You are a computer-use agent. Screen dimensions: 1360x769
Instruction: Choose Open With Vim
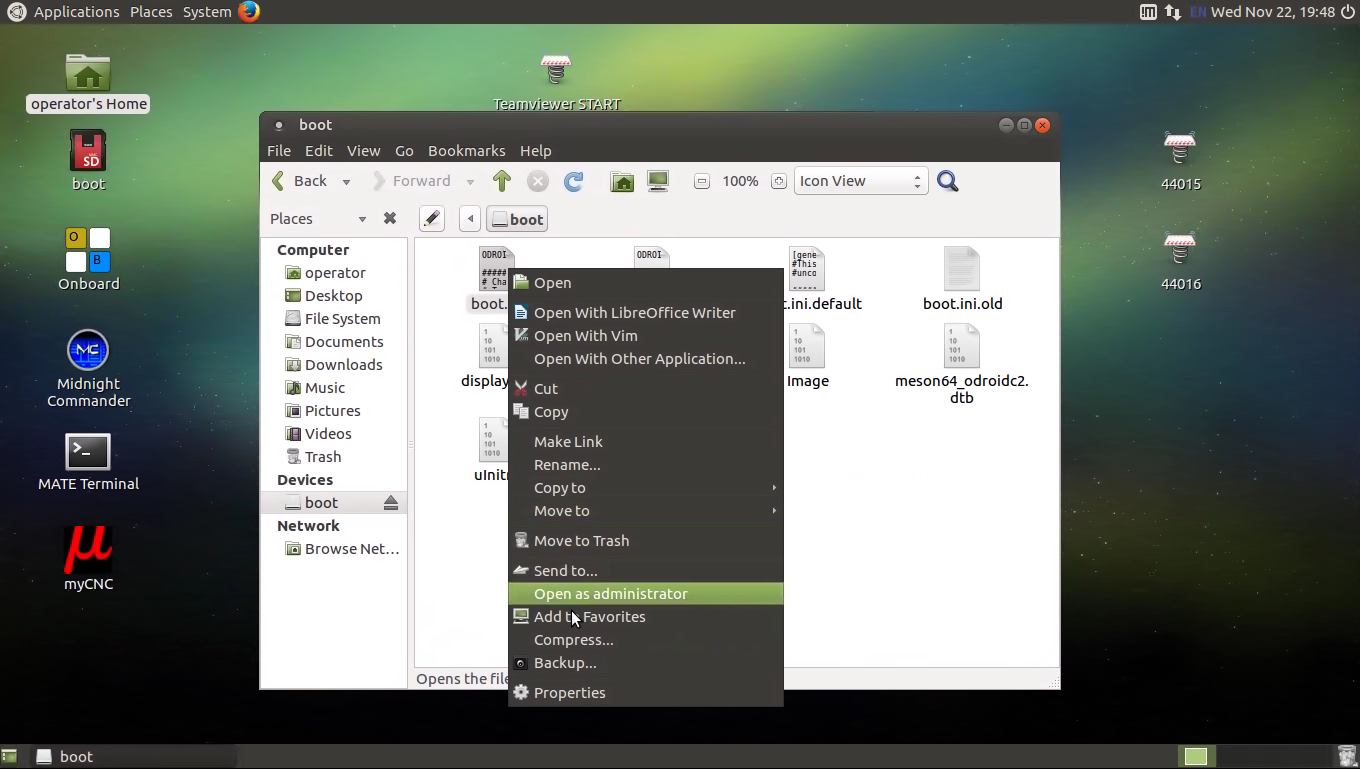[585, 336]
